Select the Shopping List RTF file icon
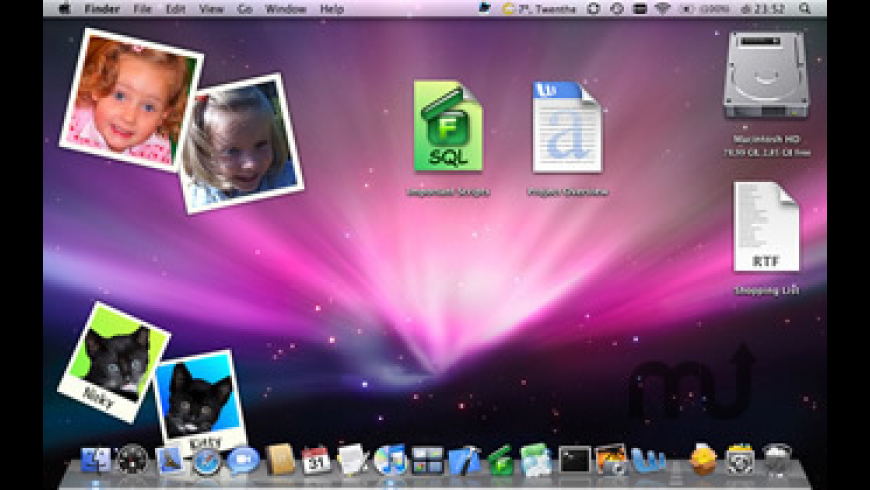This screenshot has width=870, height=490. [766, 226]
